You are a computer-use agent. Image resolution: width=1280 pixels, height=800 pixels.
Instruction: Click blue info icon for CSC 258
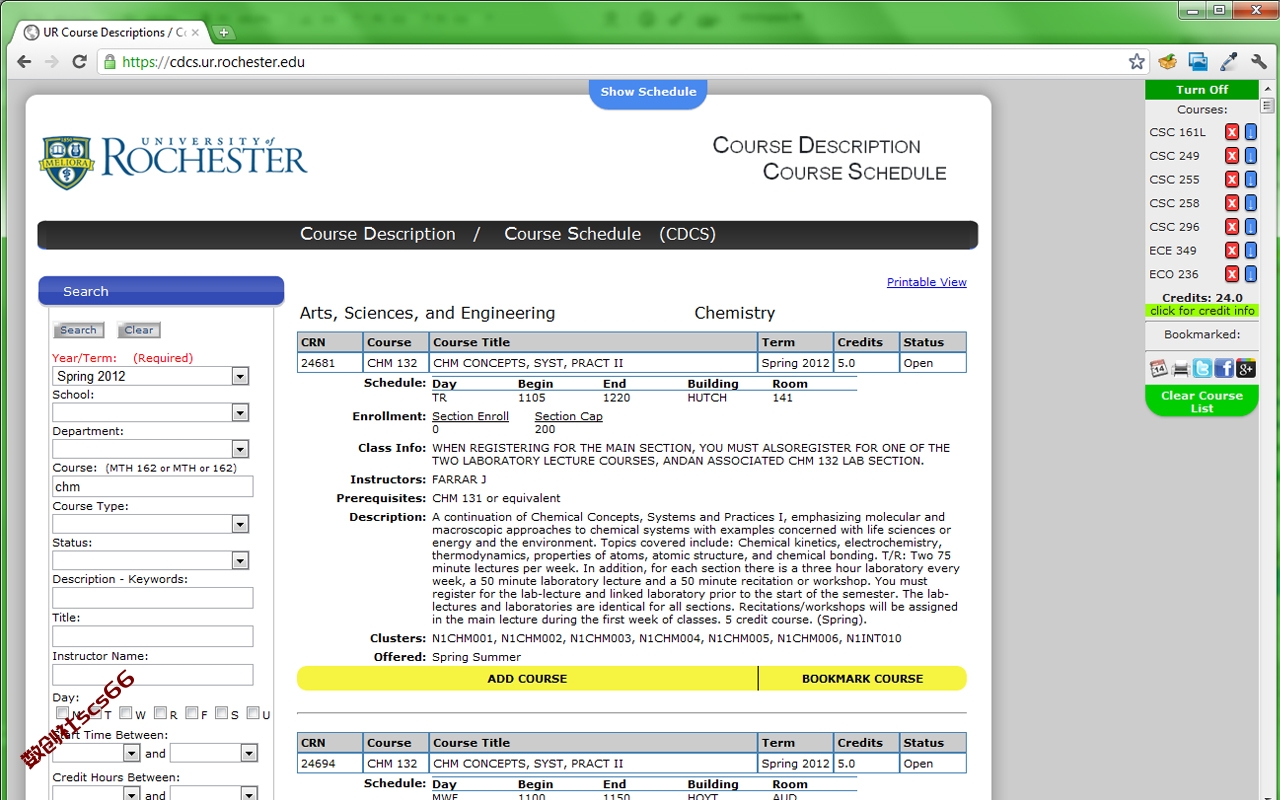pos(1250,203)
